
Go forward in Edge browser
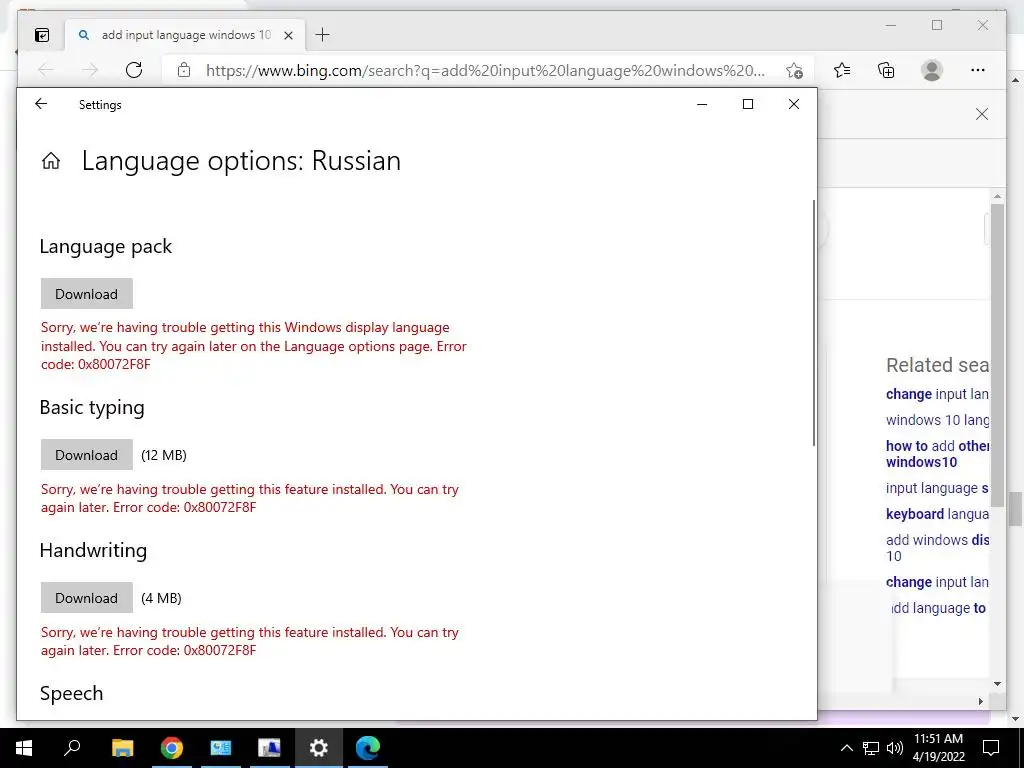pyautogui.click(x=90, y=70)
